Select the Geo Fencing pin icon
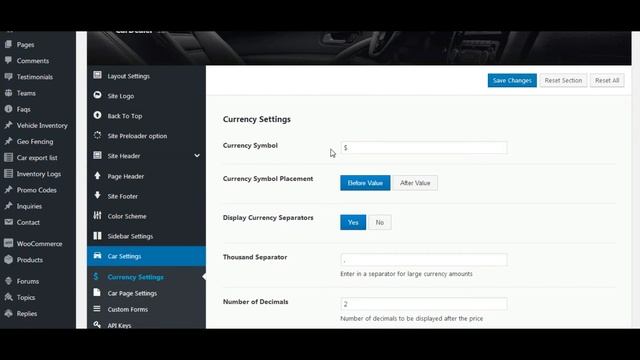This screenshot has height=360, width=640. tap(8, 141)
